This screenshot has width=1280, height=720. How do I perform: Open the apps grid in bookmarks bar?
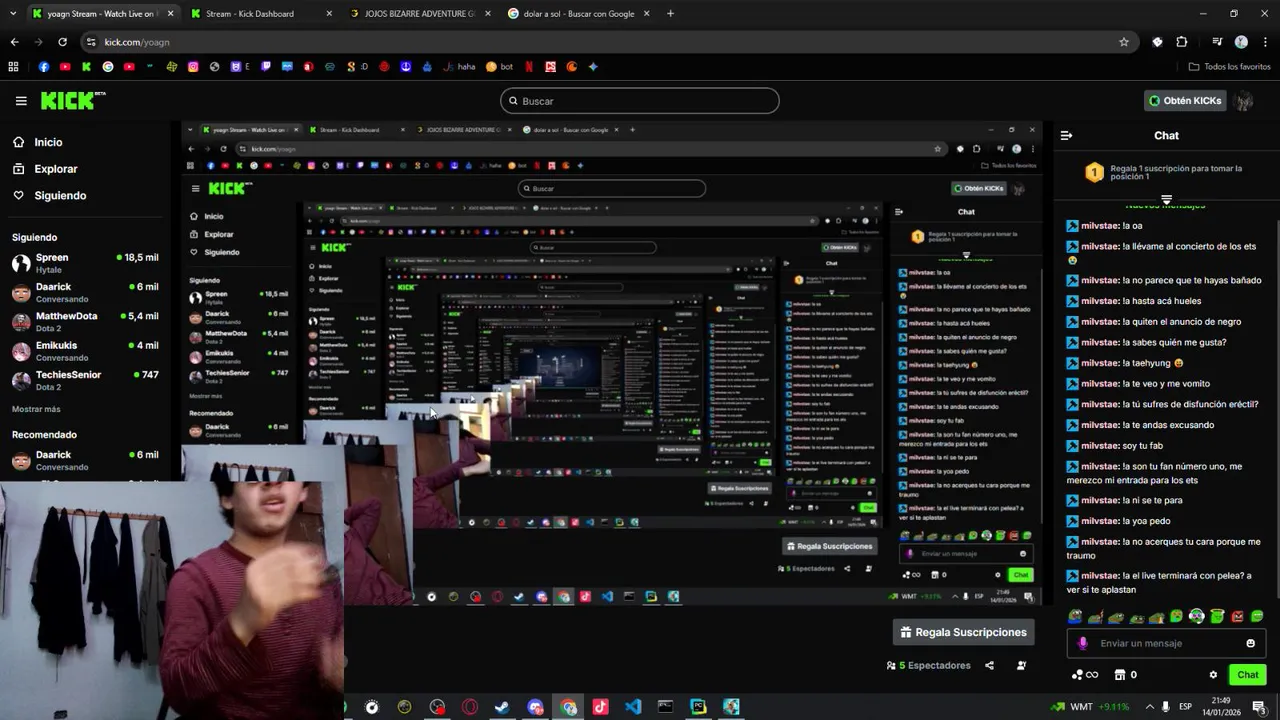pos(13,67)
